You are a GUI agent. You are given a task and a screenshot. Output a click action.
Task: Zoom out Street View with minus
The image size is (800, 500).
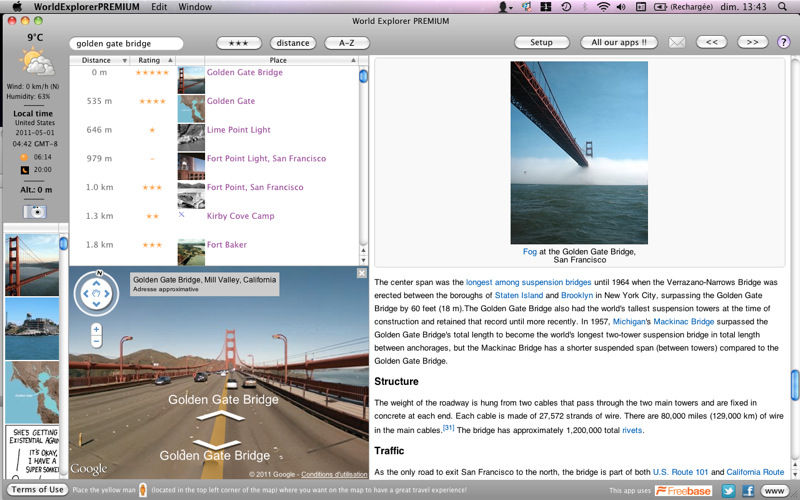tap(96, 341)
